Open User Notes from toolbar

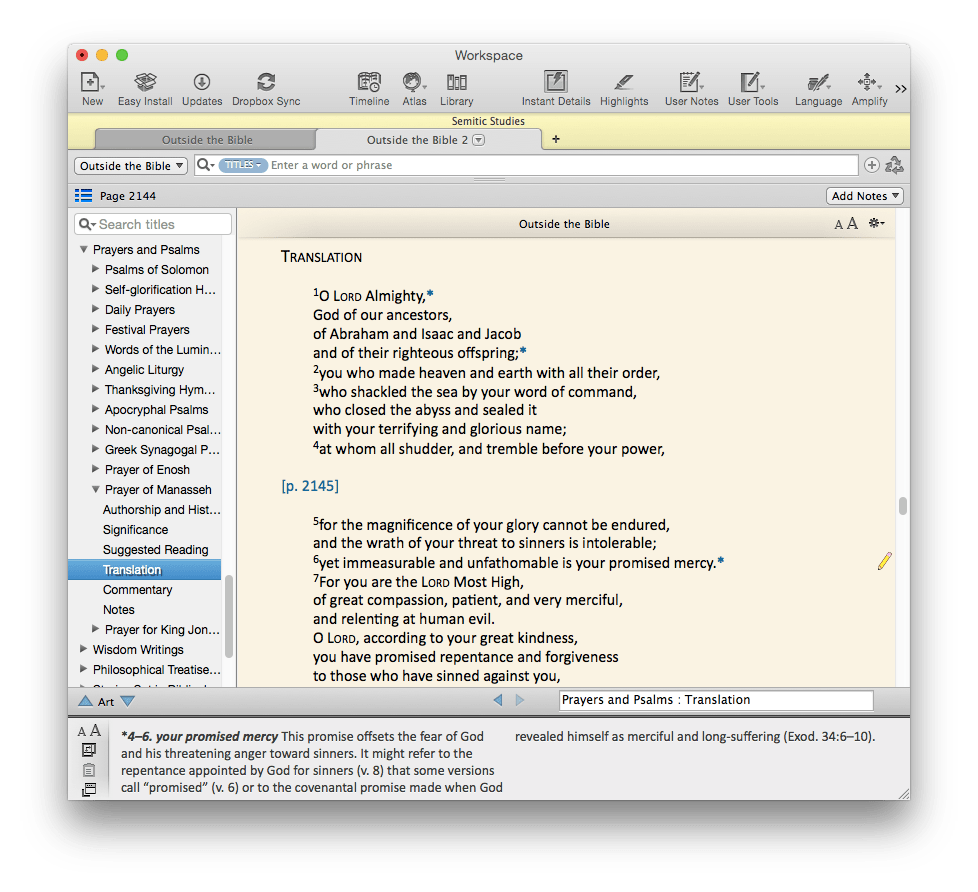(x=691, y=83)
